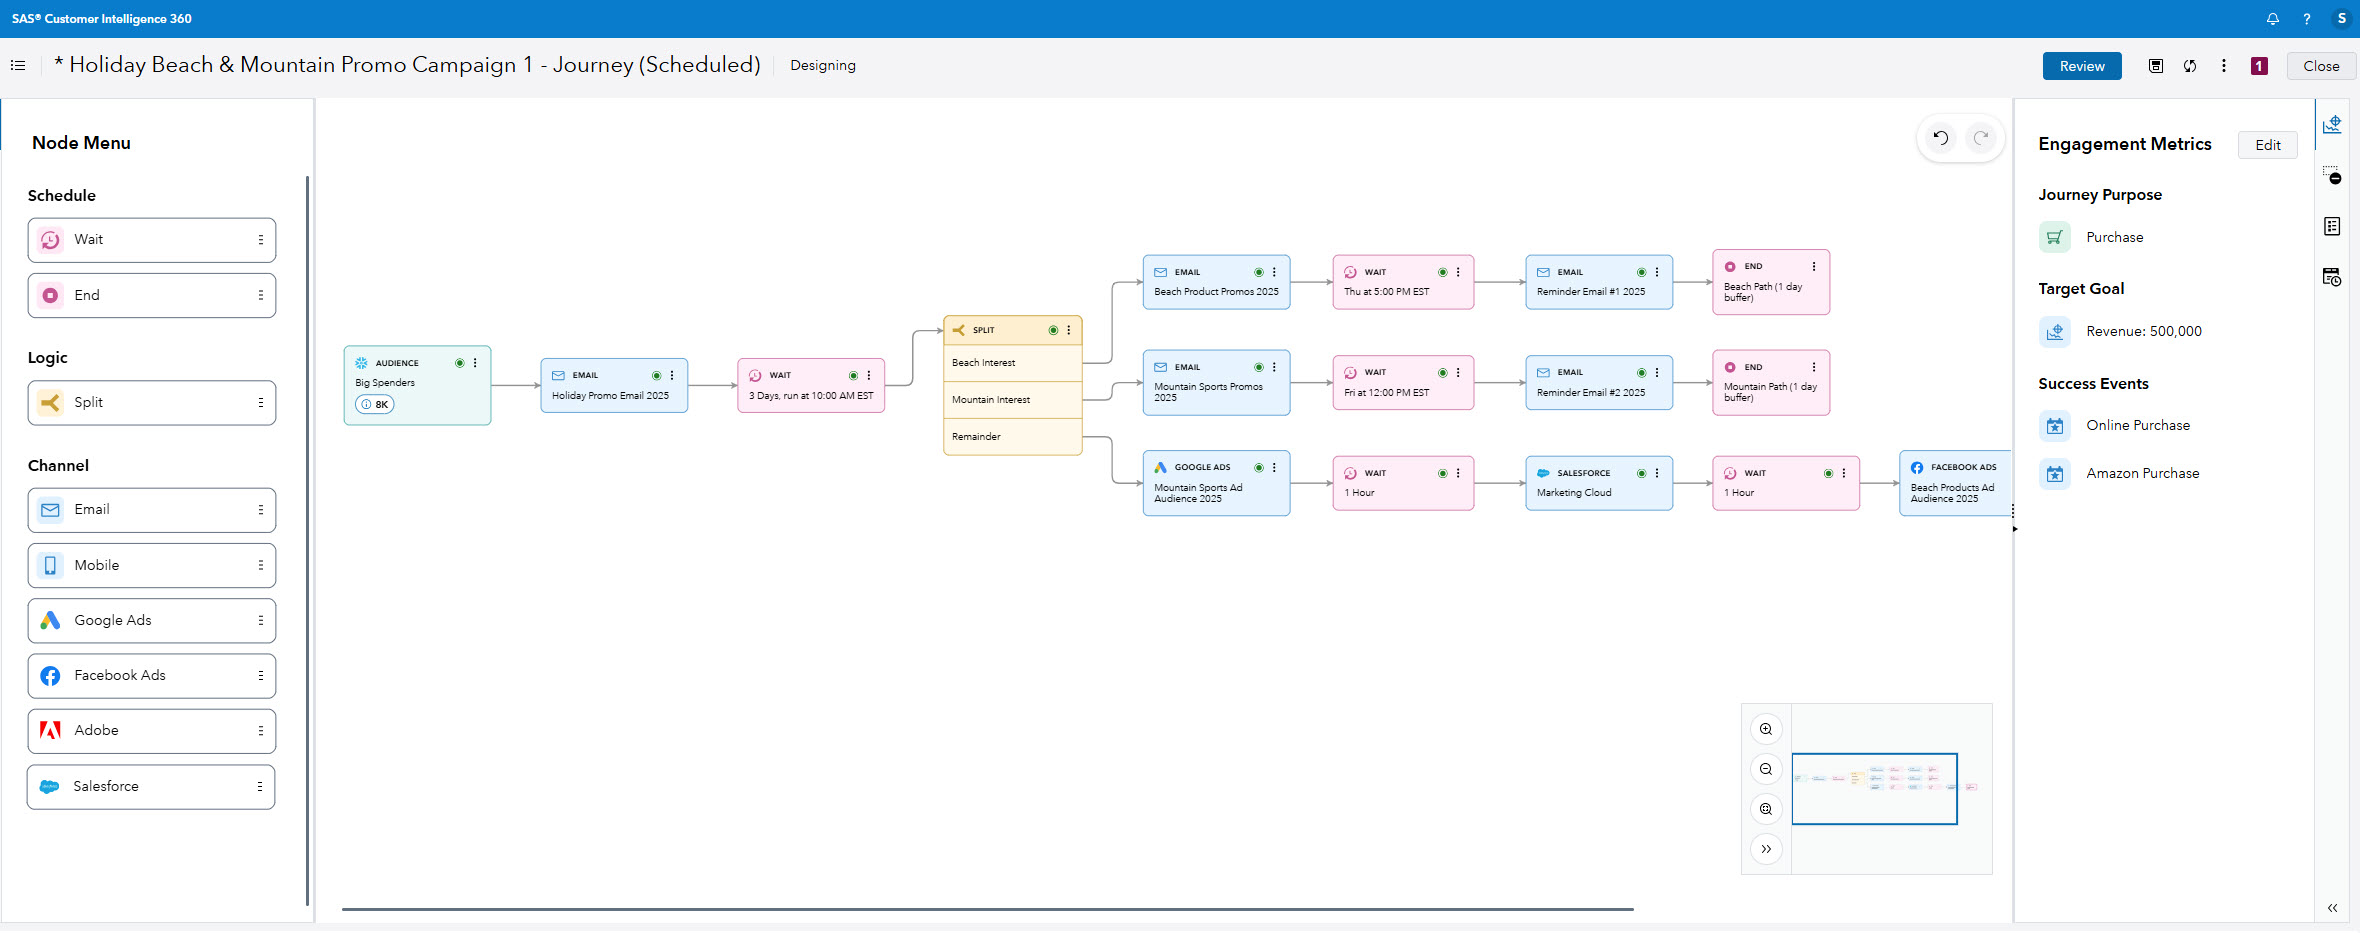This screenshot has width=2360, height=933.
Task: Select the Mountain Interest split branch
Action: pos(1013,400)
